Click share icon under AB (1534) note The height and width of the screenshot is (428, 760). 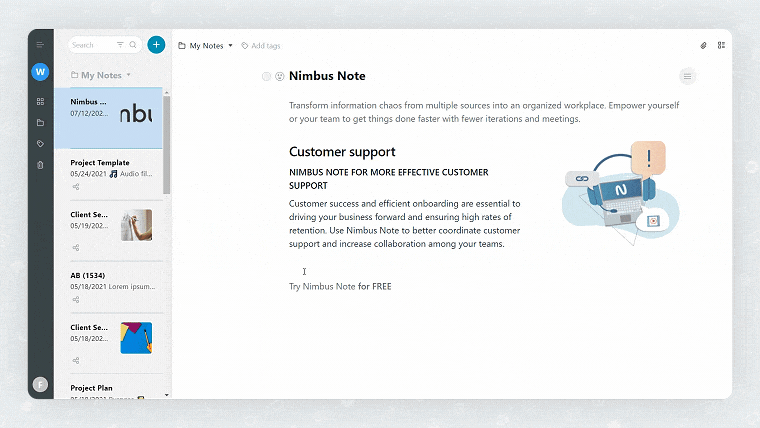click(76, 300)
